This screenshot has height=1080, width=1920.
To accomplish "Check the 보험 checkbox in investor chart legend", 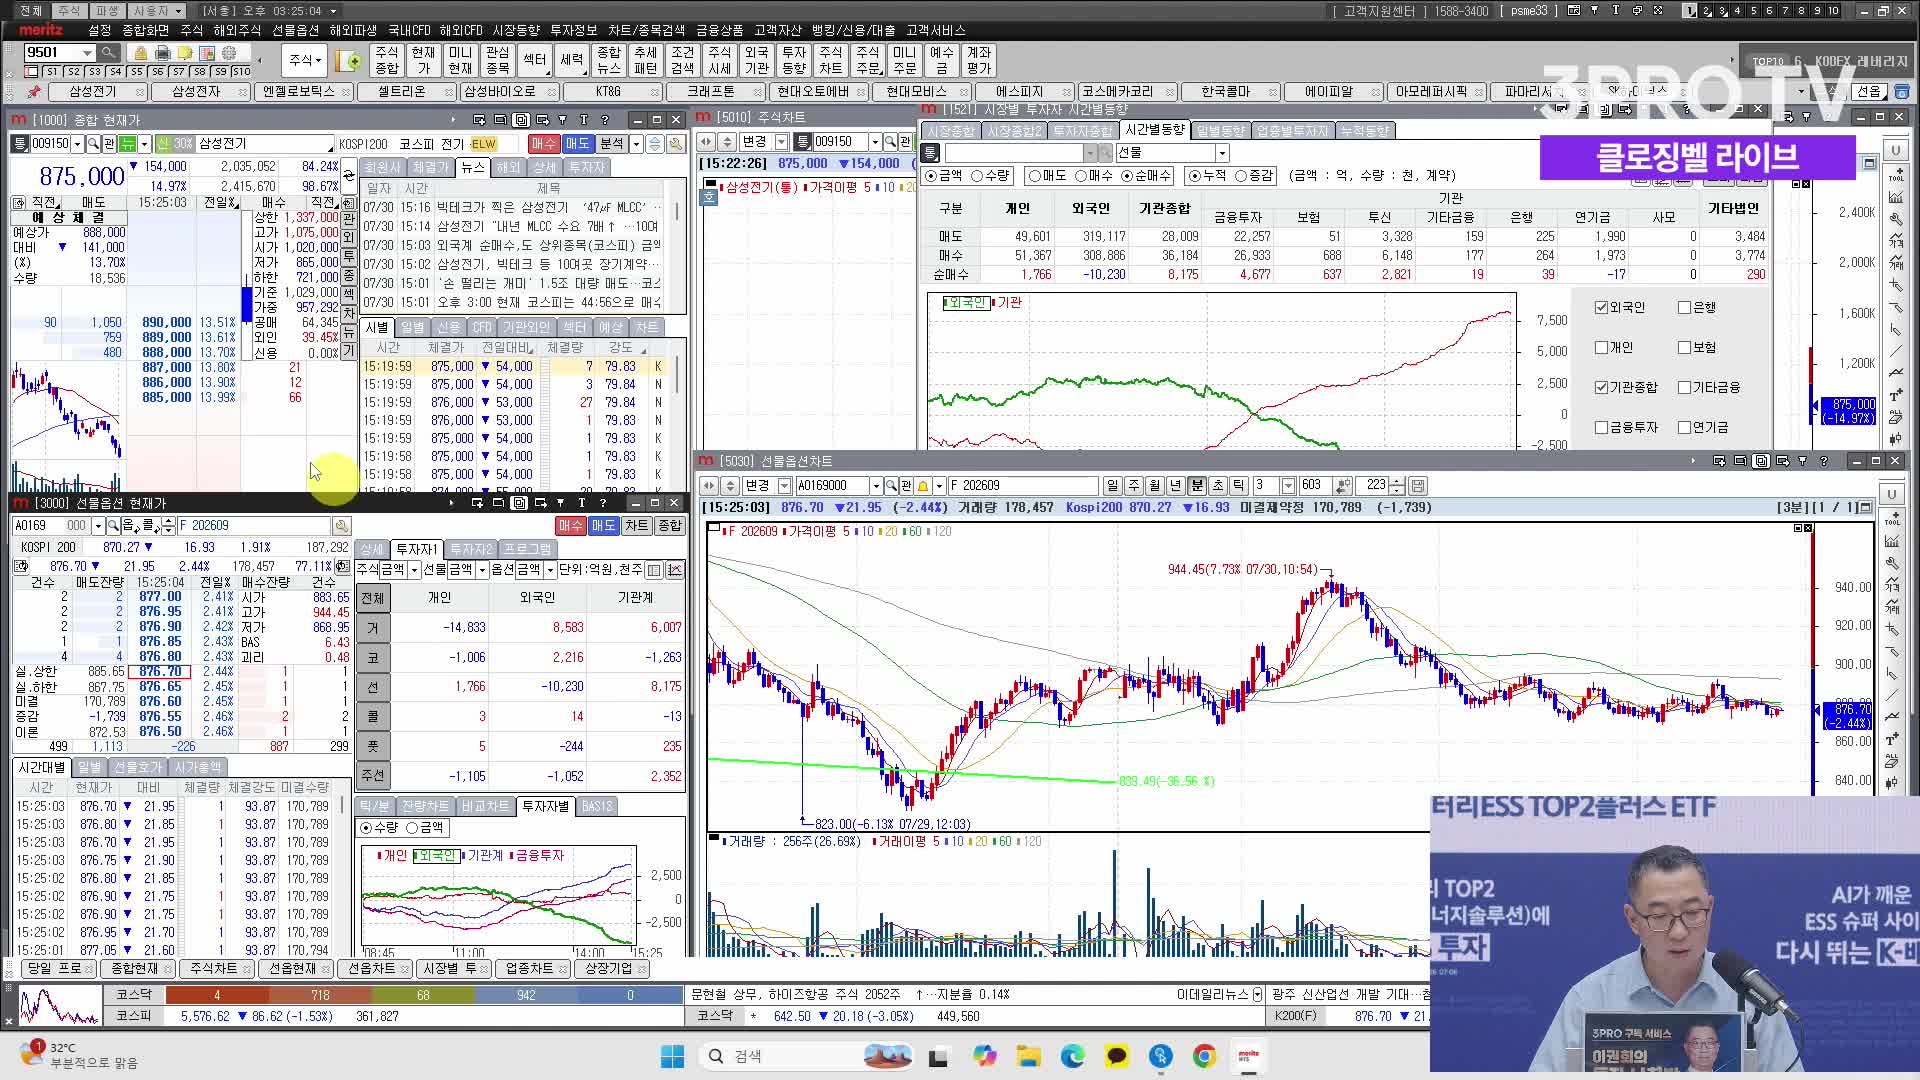I will tap(1684, 347).
